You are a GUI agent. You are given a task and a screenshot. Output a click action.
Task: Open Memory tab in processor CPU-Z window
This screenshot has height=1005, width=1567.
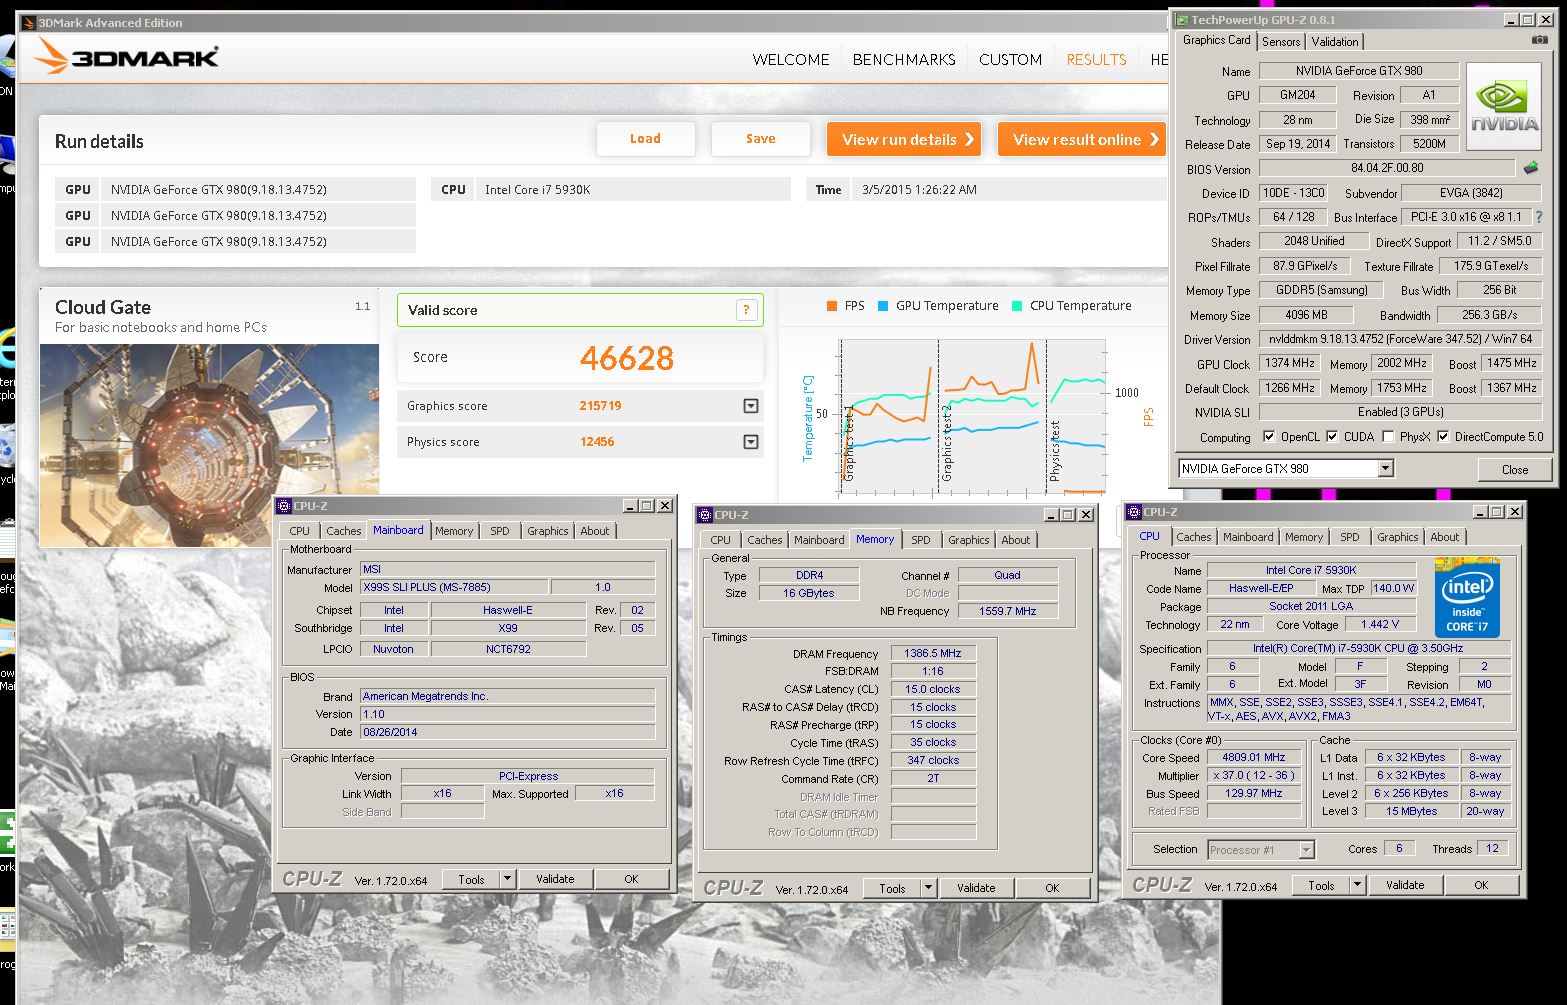1304,537
